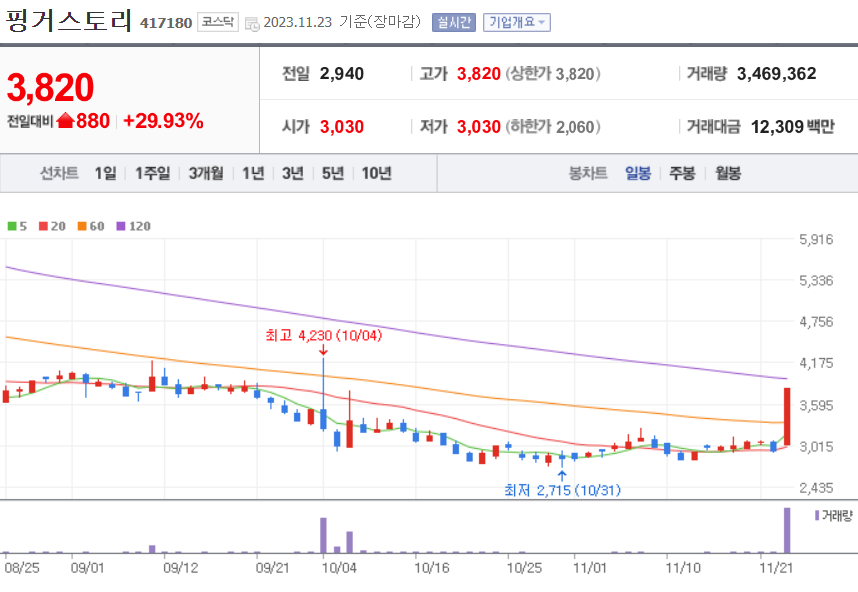Select the 3년 line chart tab
This screenshot has width=858, height=592.
293,173
